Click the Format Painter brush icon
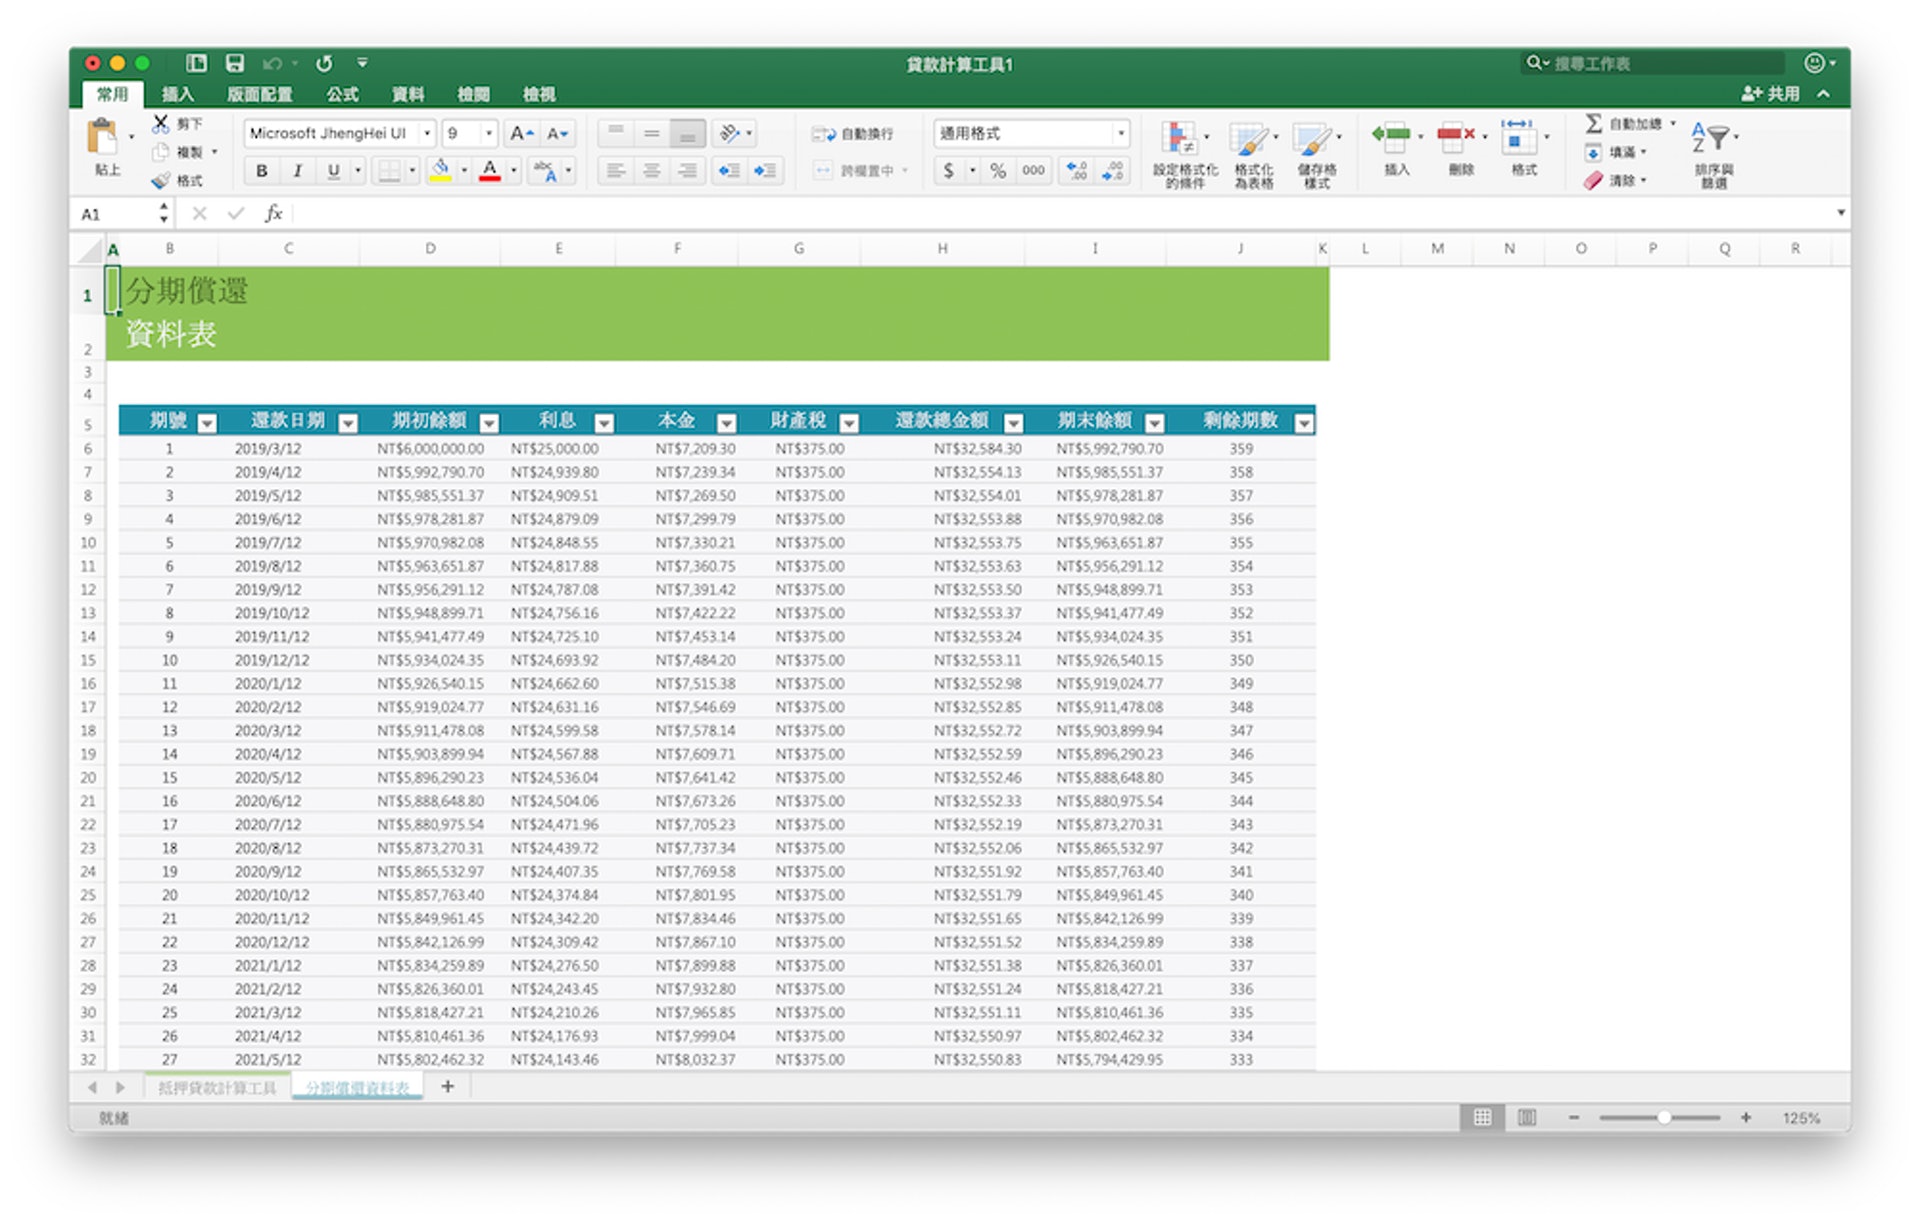 [x=162, y=181]
